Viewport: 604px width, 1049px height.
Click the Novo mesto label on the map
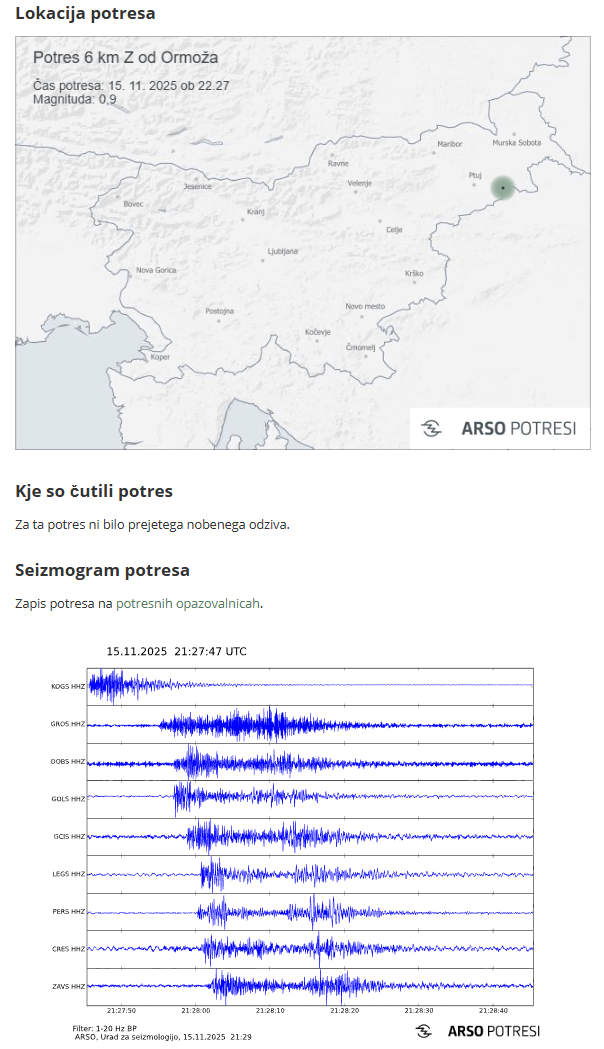pyautogui.click(x=365, y=306)
